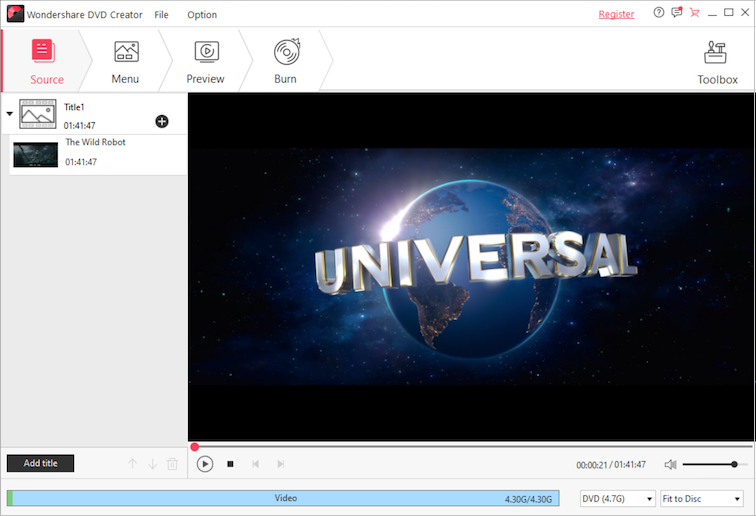Screen dimensions: 756x516
Task: Move the selected item up
Action: click(133, 464)
